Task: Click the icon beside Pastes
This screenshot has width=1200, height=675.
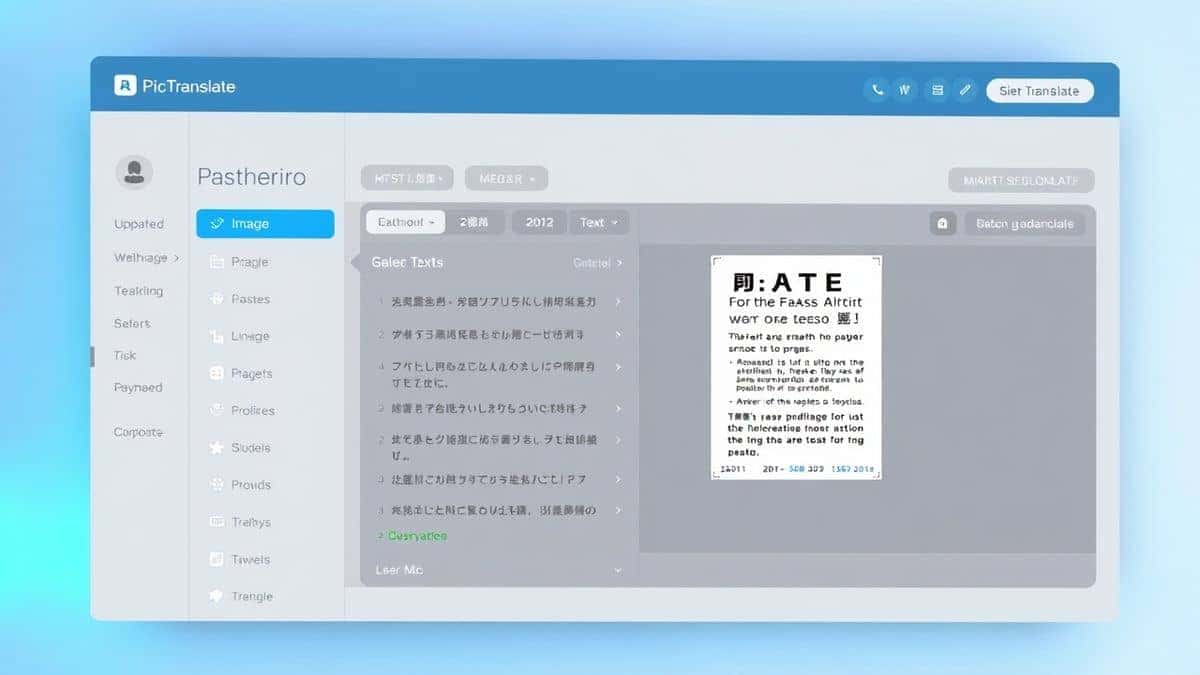Action: [216, 299]
